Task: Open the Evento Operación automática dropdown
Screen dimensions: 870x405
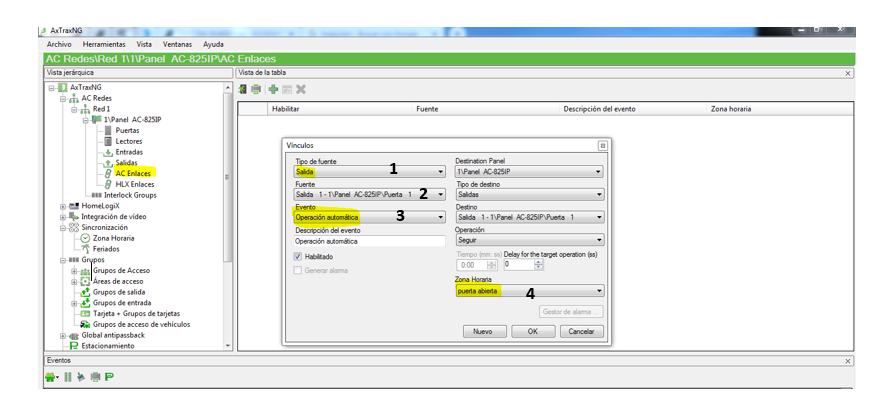Action: click(370, 217)
